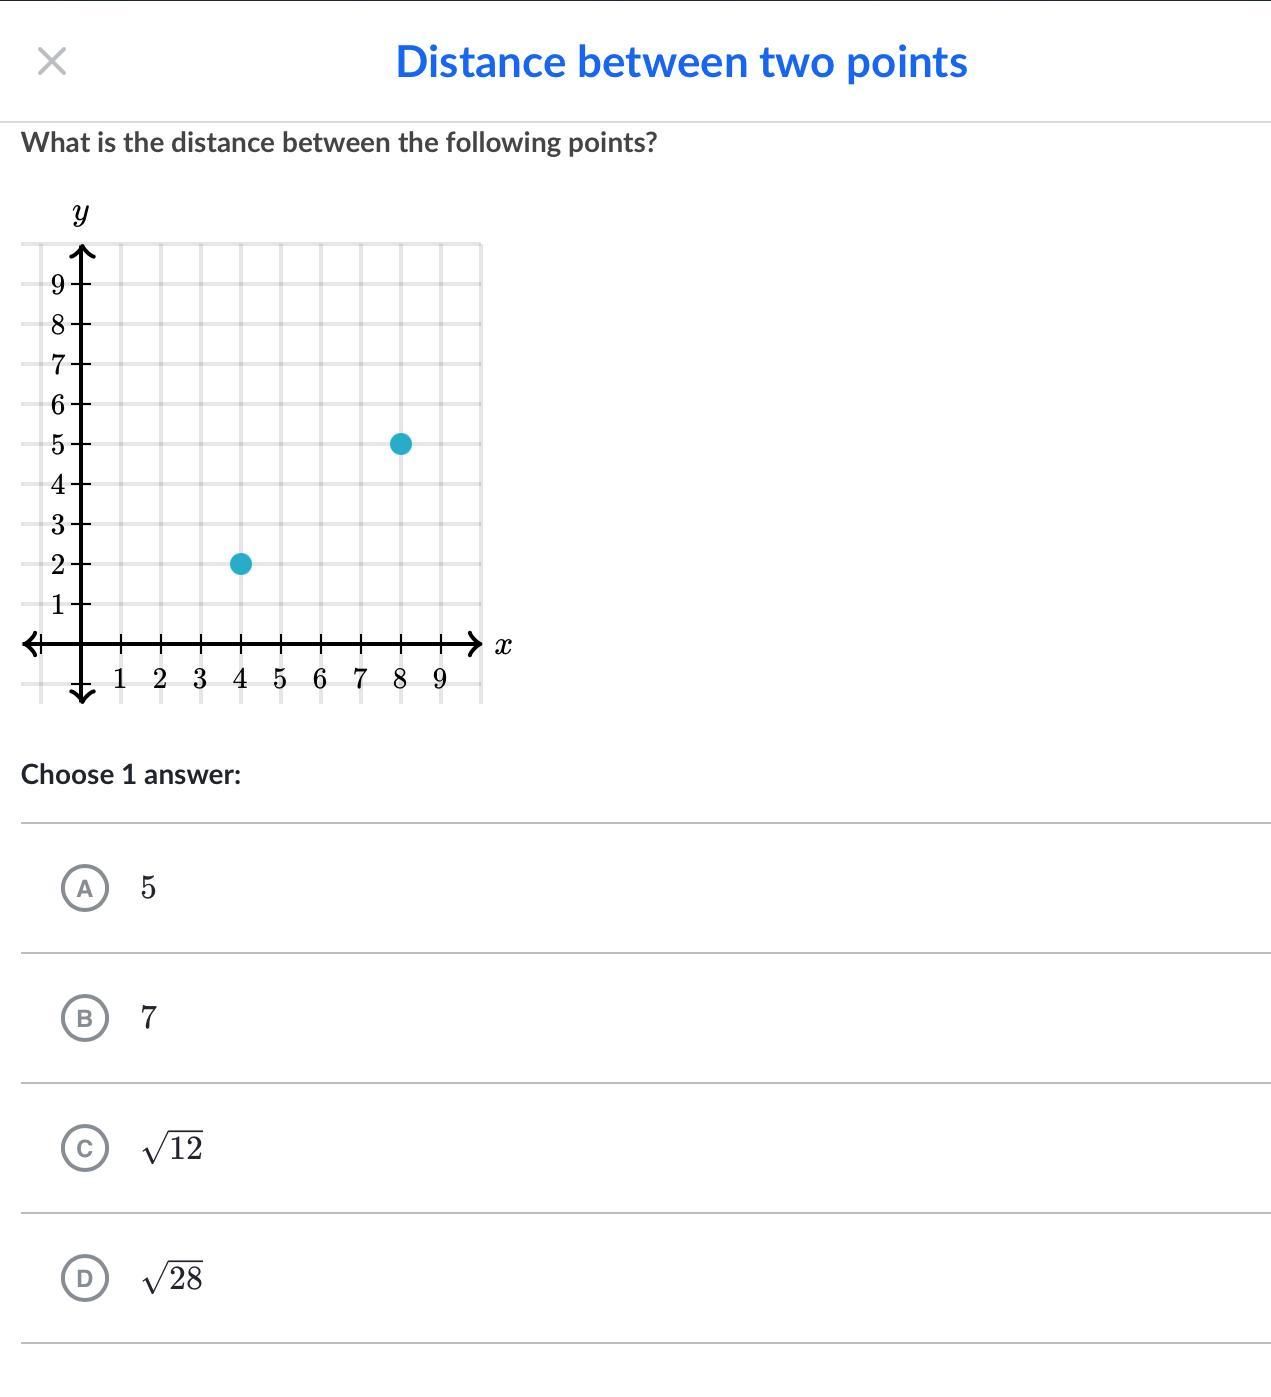Click the answer text square root of 12
Image resolution: width=1271 pixels, height=1397 pixels.
[173, 1148]
